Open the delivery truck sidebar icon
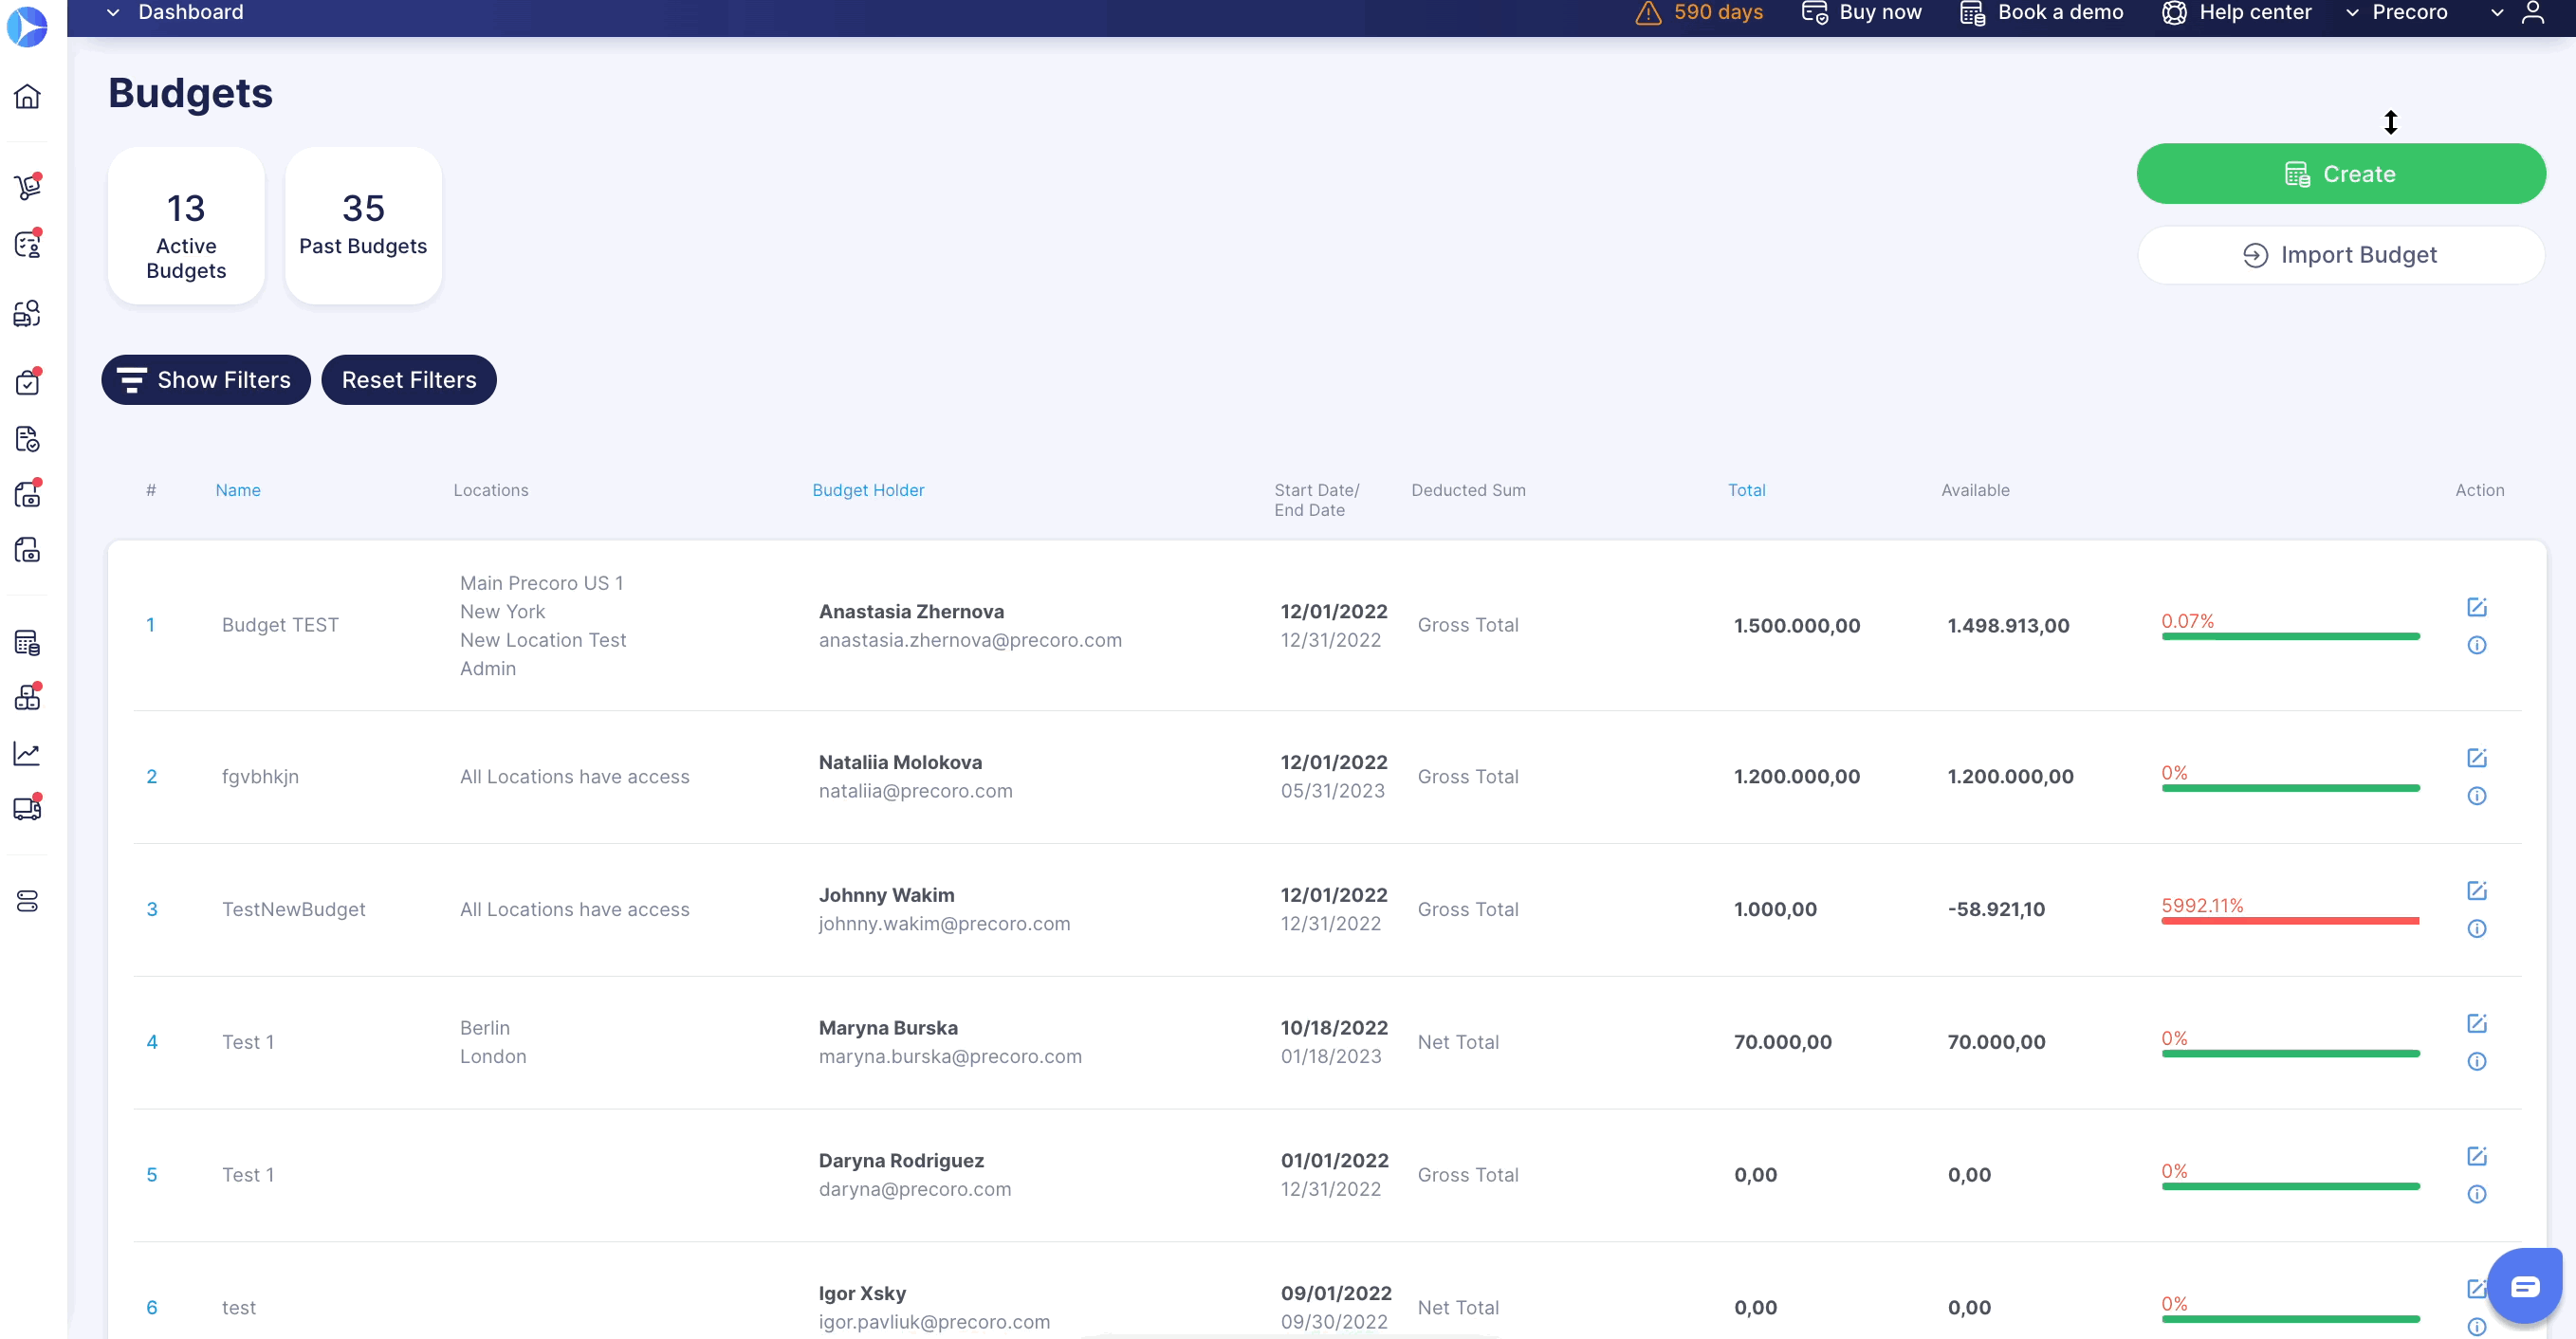Viewport: 2576px width, 1339px height. coord(27,808)
